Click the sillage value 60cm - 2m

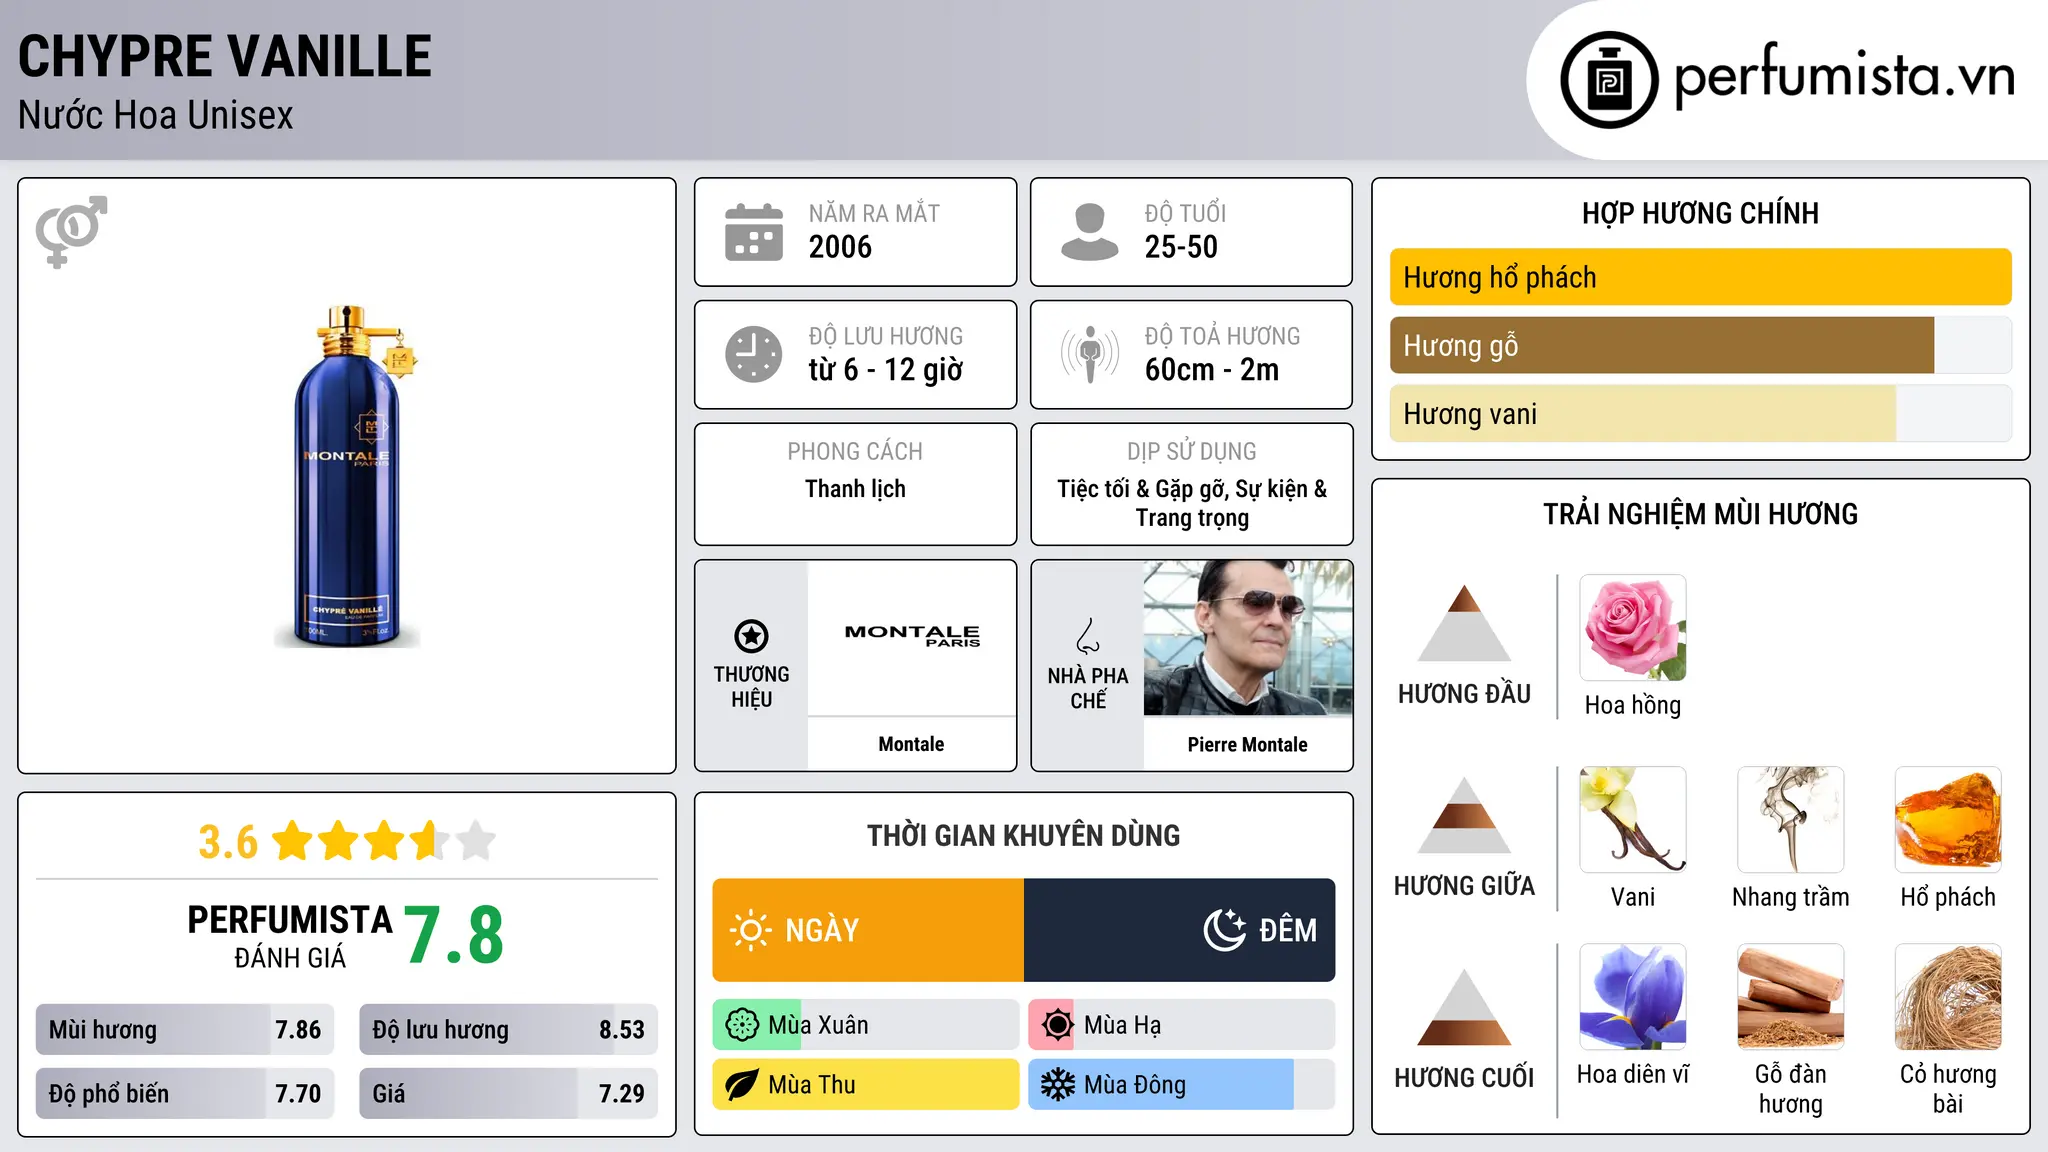pyautogui.click(x=1212, y=370)
